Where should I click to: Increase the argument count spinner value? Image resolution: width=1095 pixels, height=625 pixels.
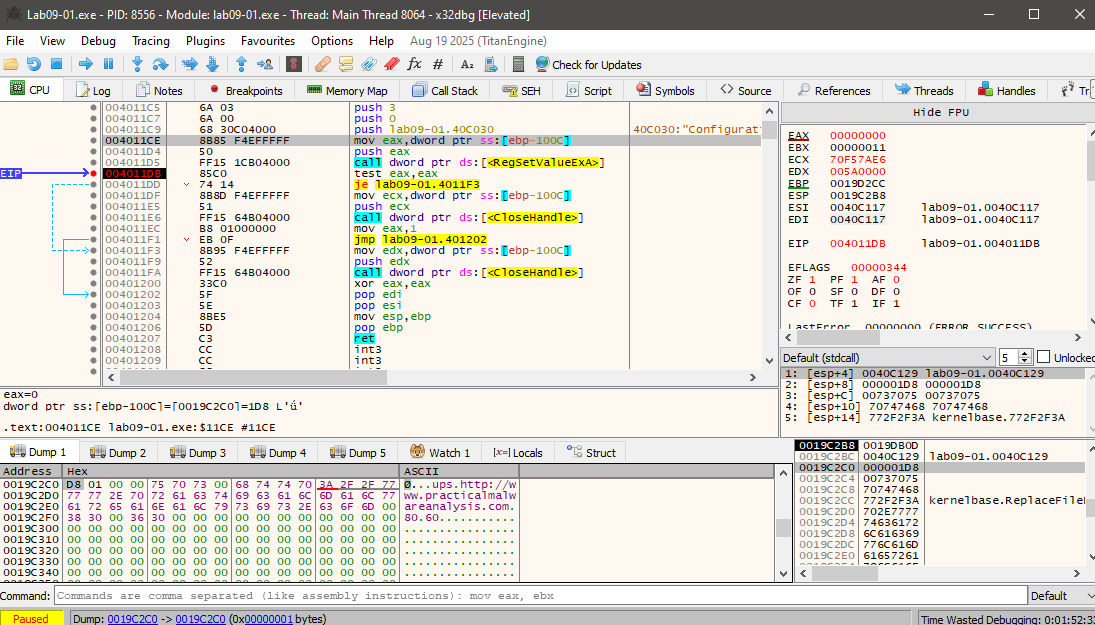[x=1026, y=354]
